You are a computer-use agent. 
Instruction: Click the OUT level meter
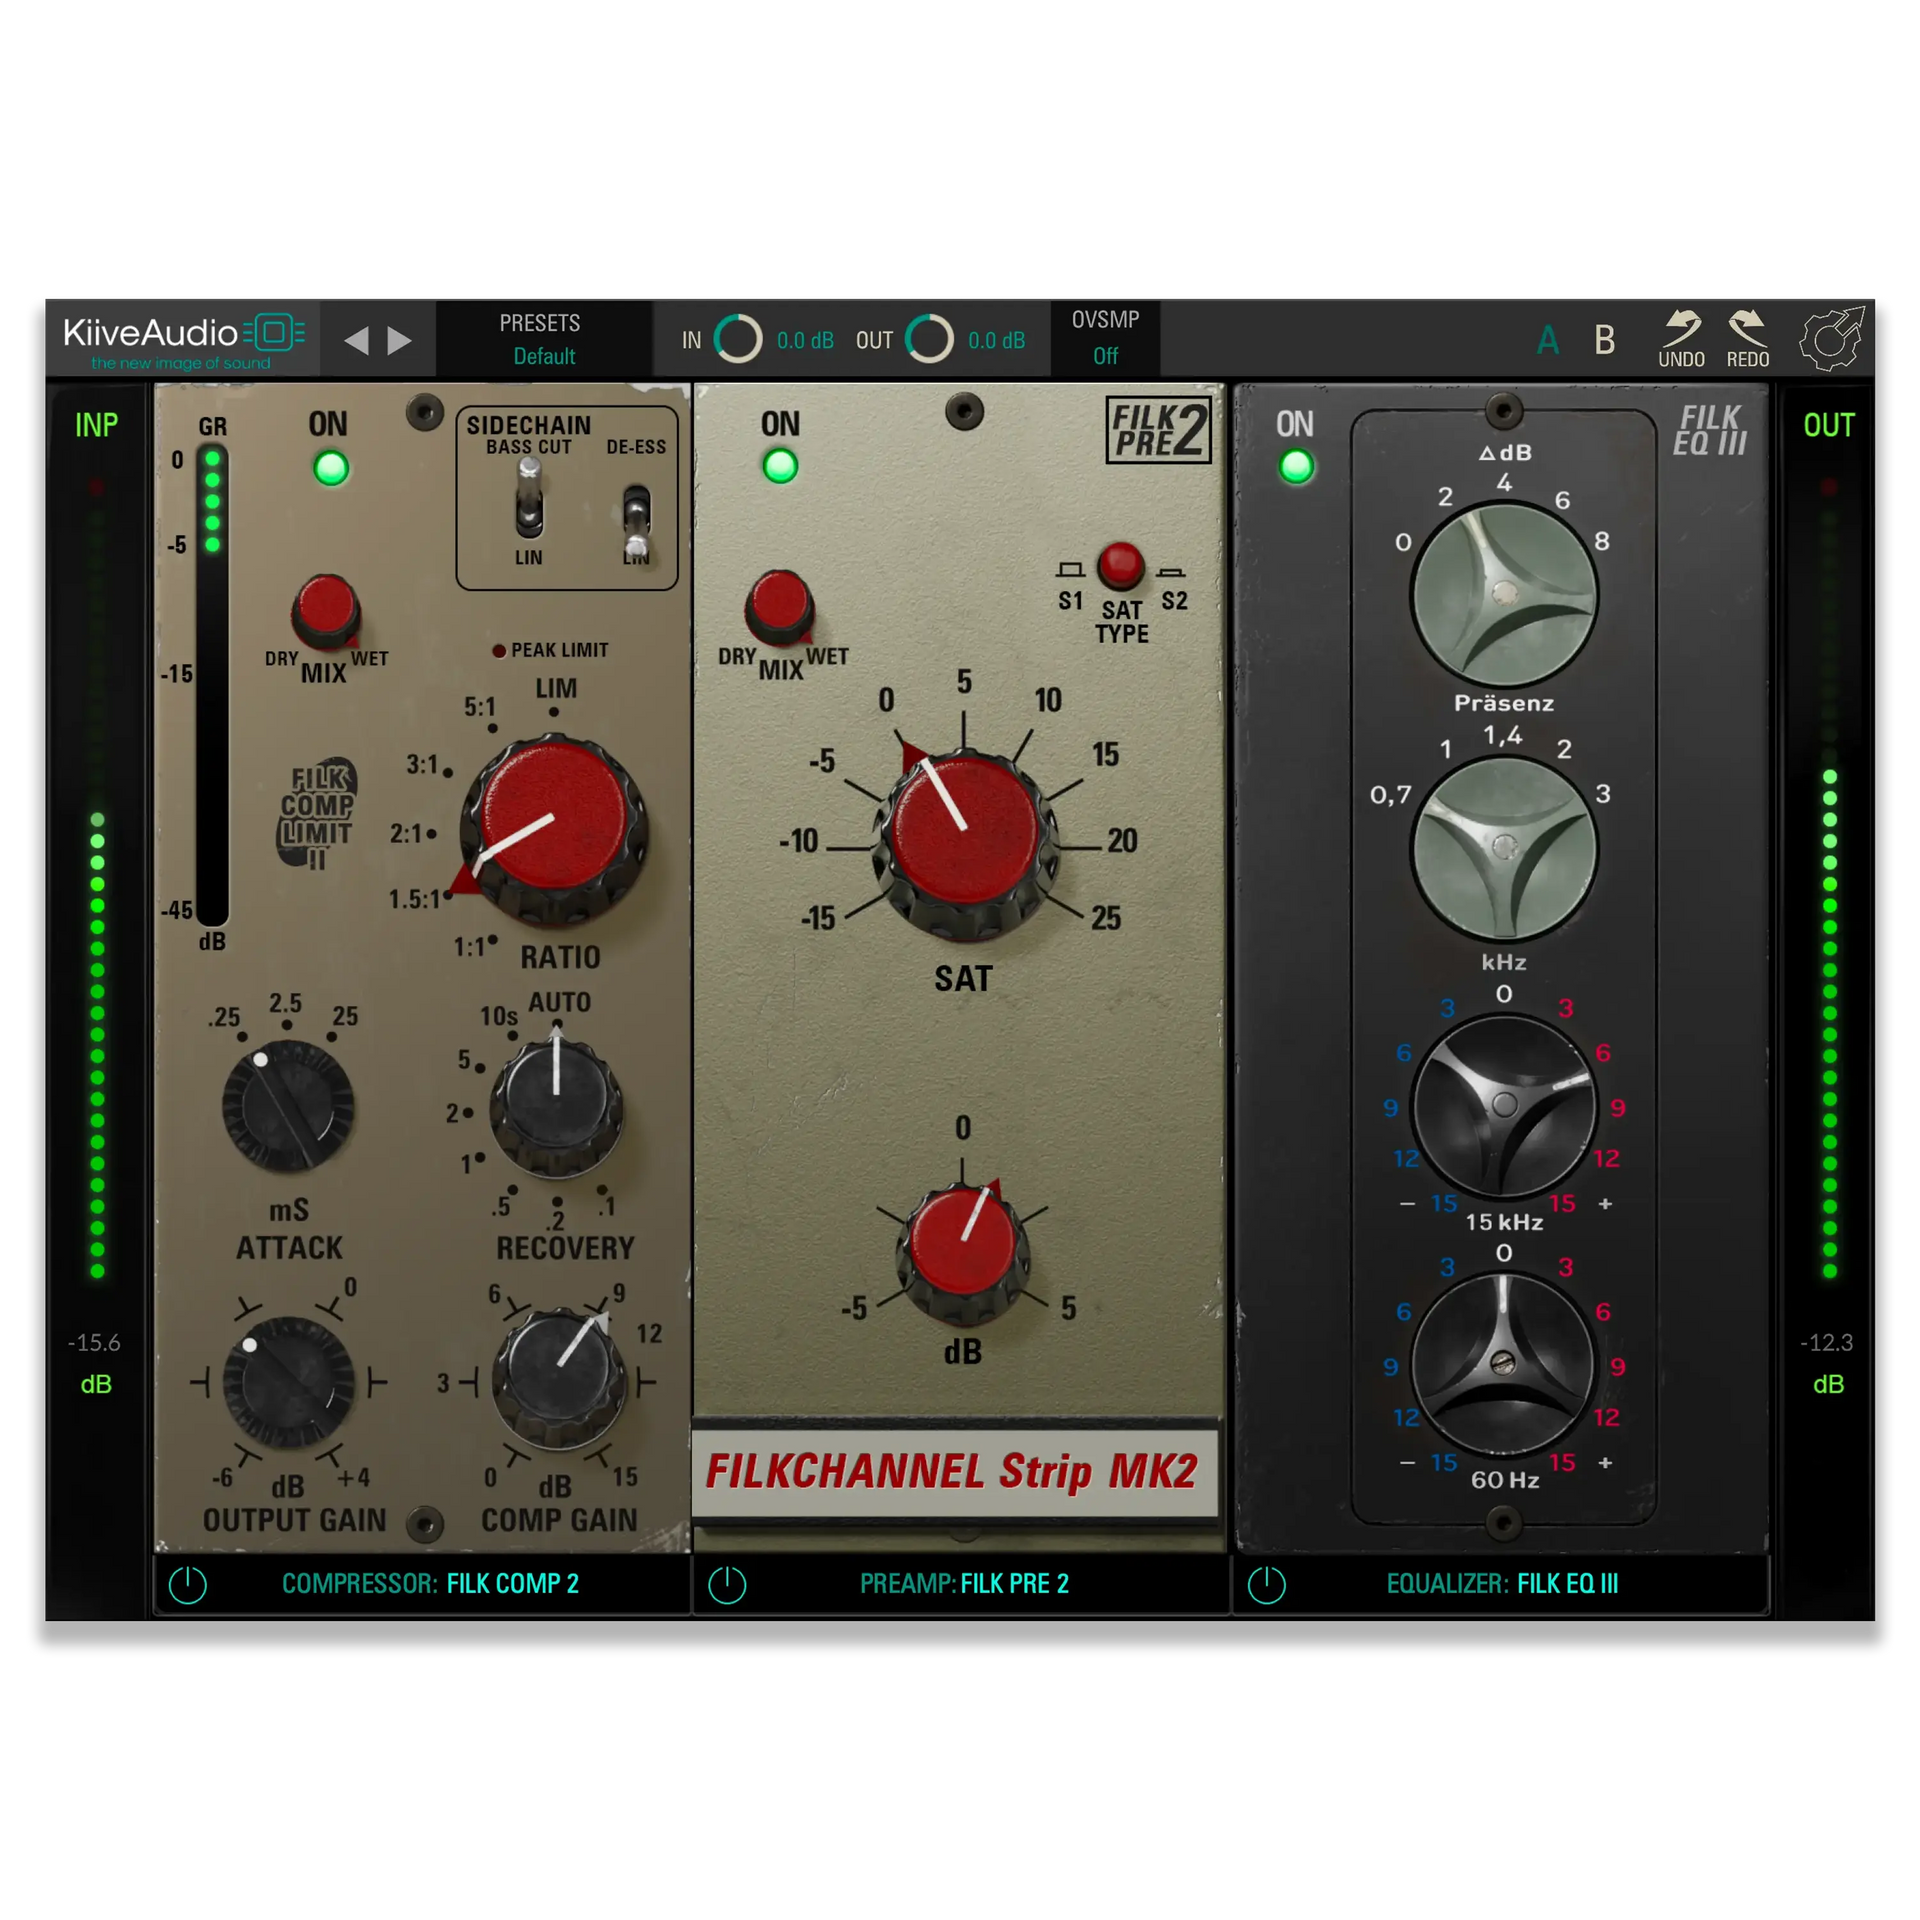pyautogui.click(x=1829, y=880)
